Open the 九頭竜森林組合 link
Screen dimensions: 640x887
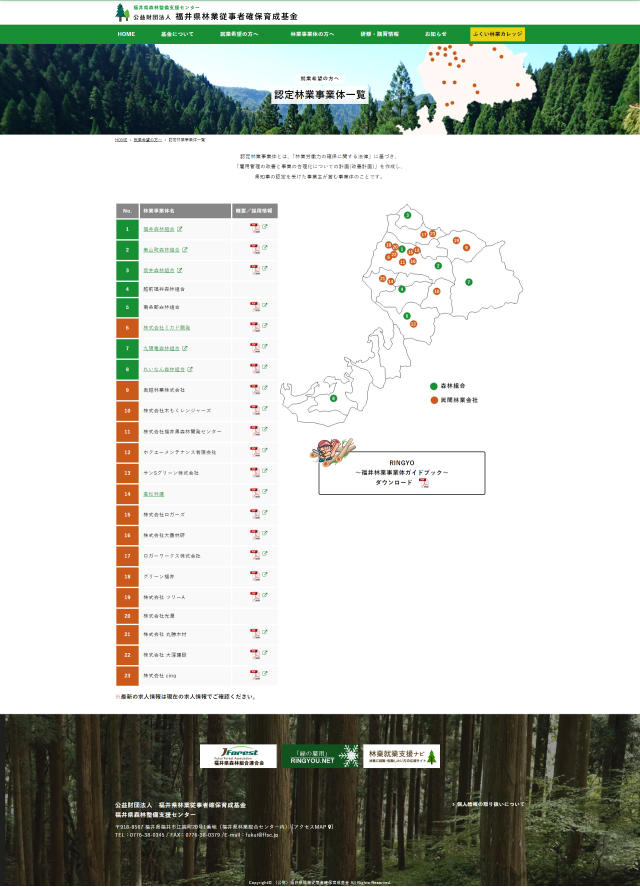point(160,348)
